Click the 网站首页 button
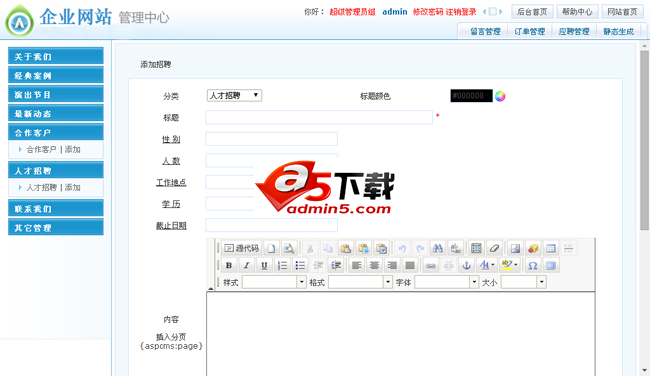The image size is (650, 376). (x=622, y=12)
